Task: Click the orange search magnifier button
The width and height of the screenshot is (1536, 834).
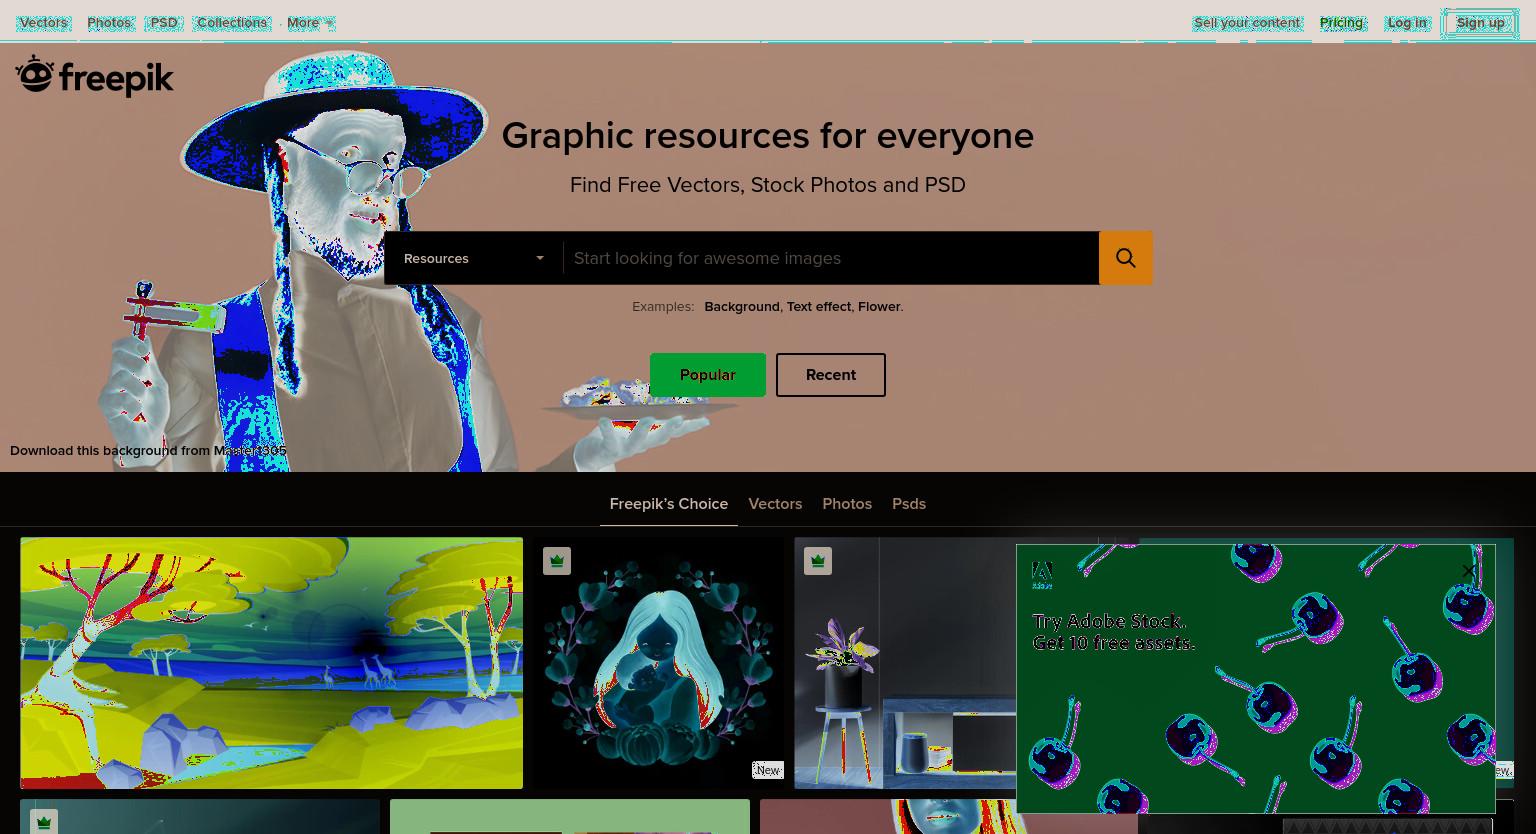Action: click(1125, 258)
